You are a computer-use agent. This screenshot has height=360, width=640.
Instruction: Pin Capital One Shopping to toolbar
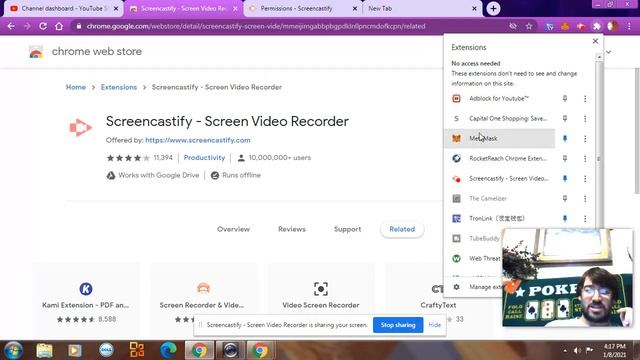(x=565, y=118)
